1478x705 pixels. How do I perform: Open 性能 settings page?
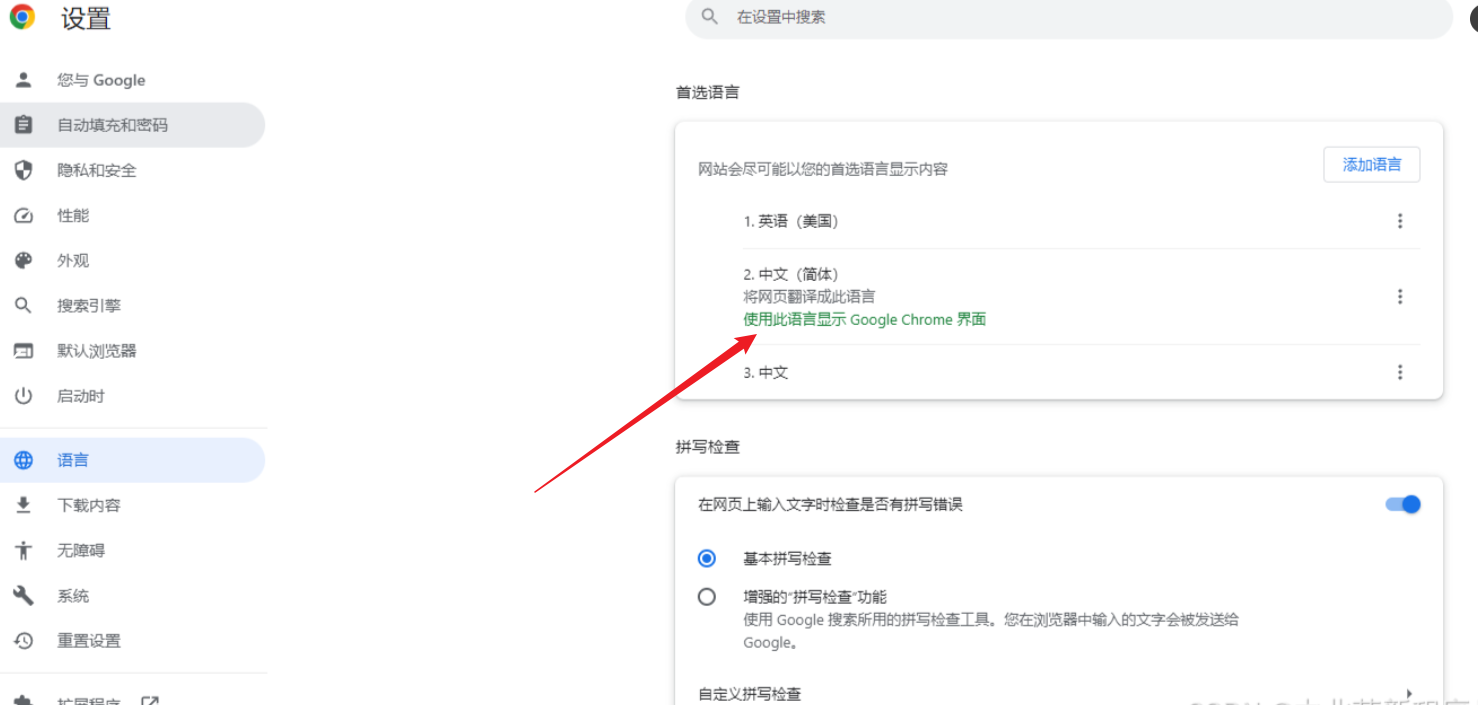coord(132,215)
